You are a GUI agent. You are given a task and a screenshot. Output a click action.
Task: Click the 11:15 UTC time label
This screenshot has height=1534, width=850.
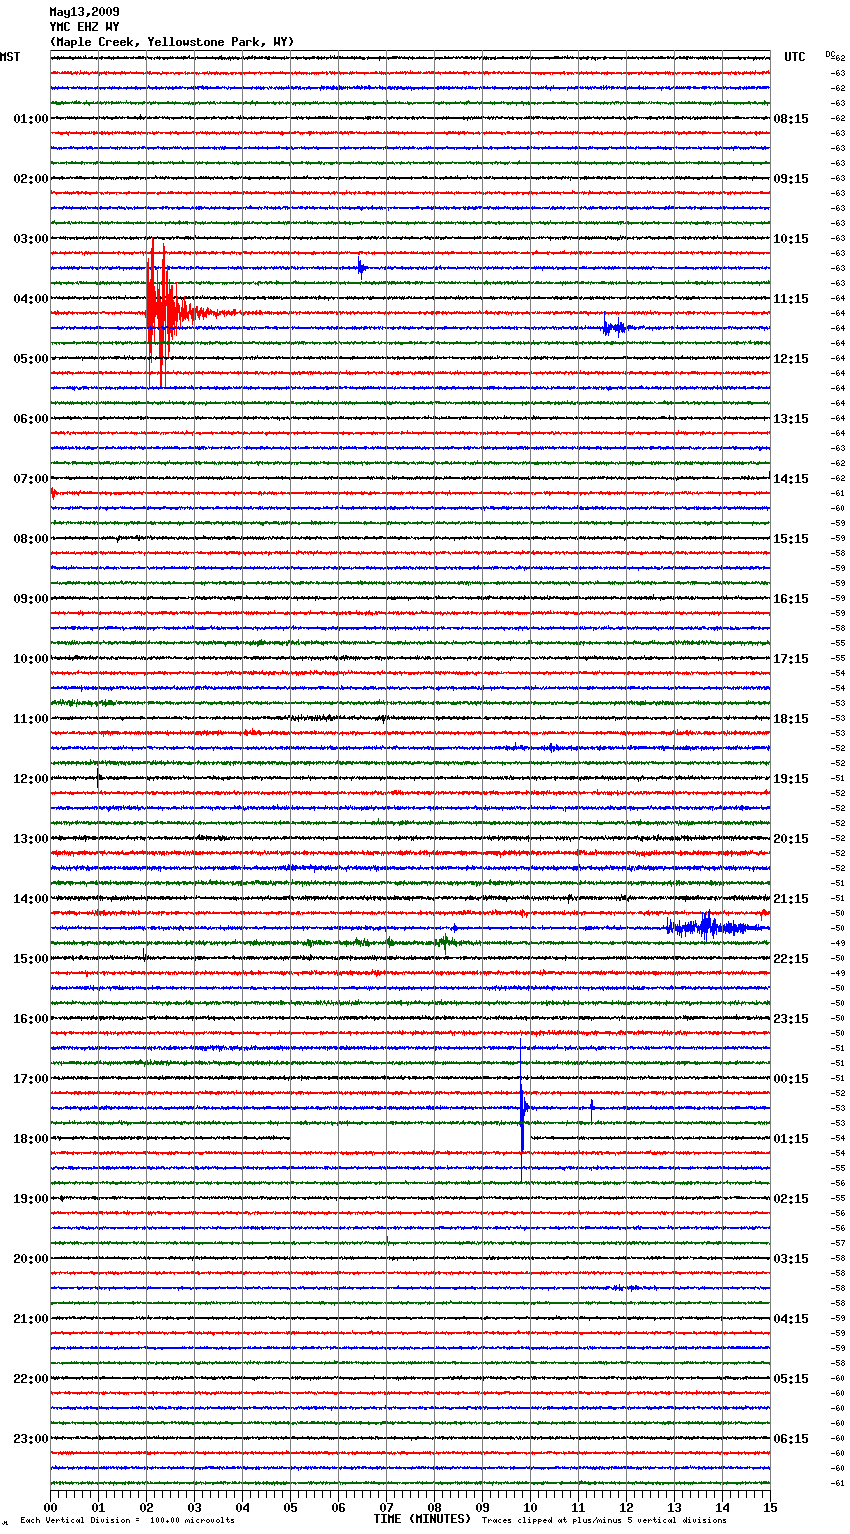[791, 299]
